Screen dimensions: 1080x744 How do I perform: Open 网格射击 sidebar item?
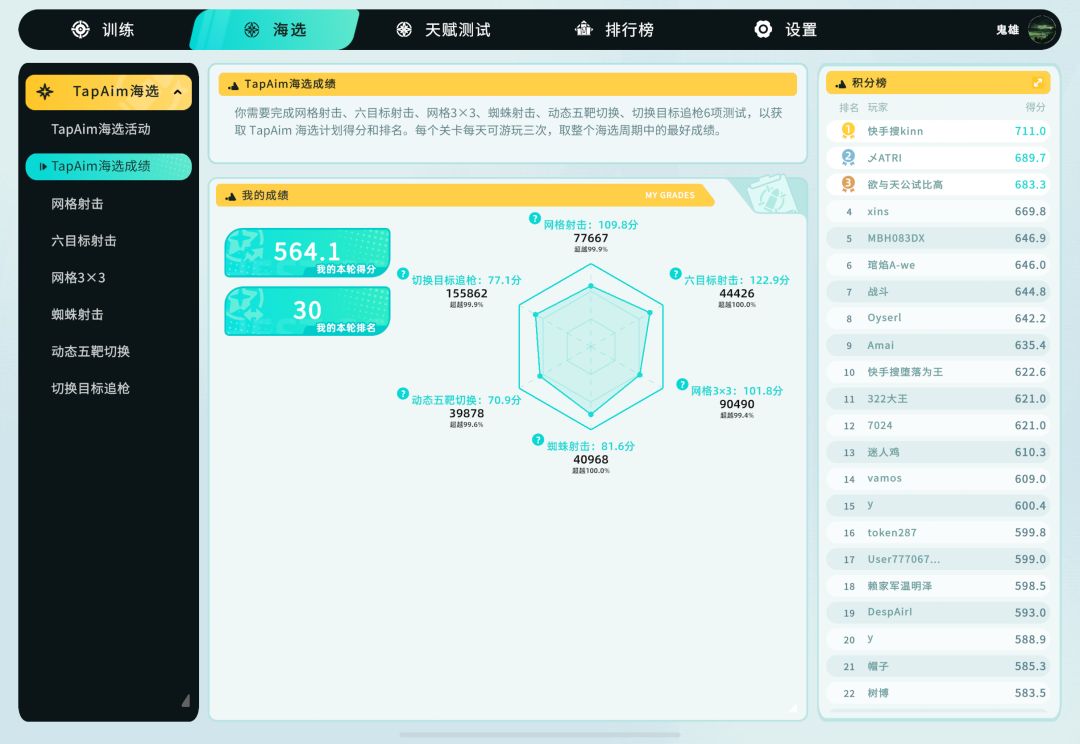tap(77, 204)
